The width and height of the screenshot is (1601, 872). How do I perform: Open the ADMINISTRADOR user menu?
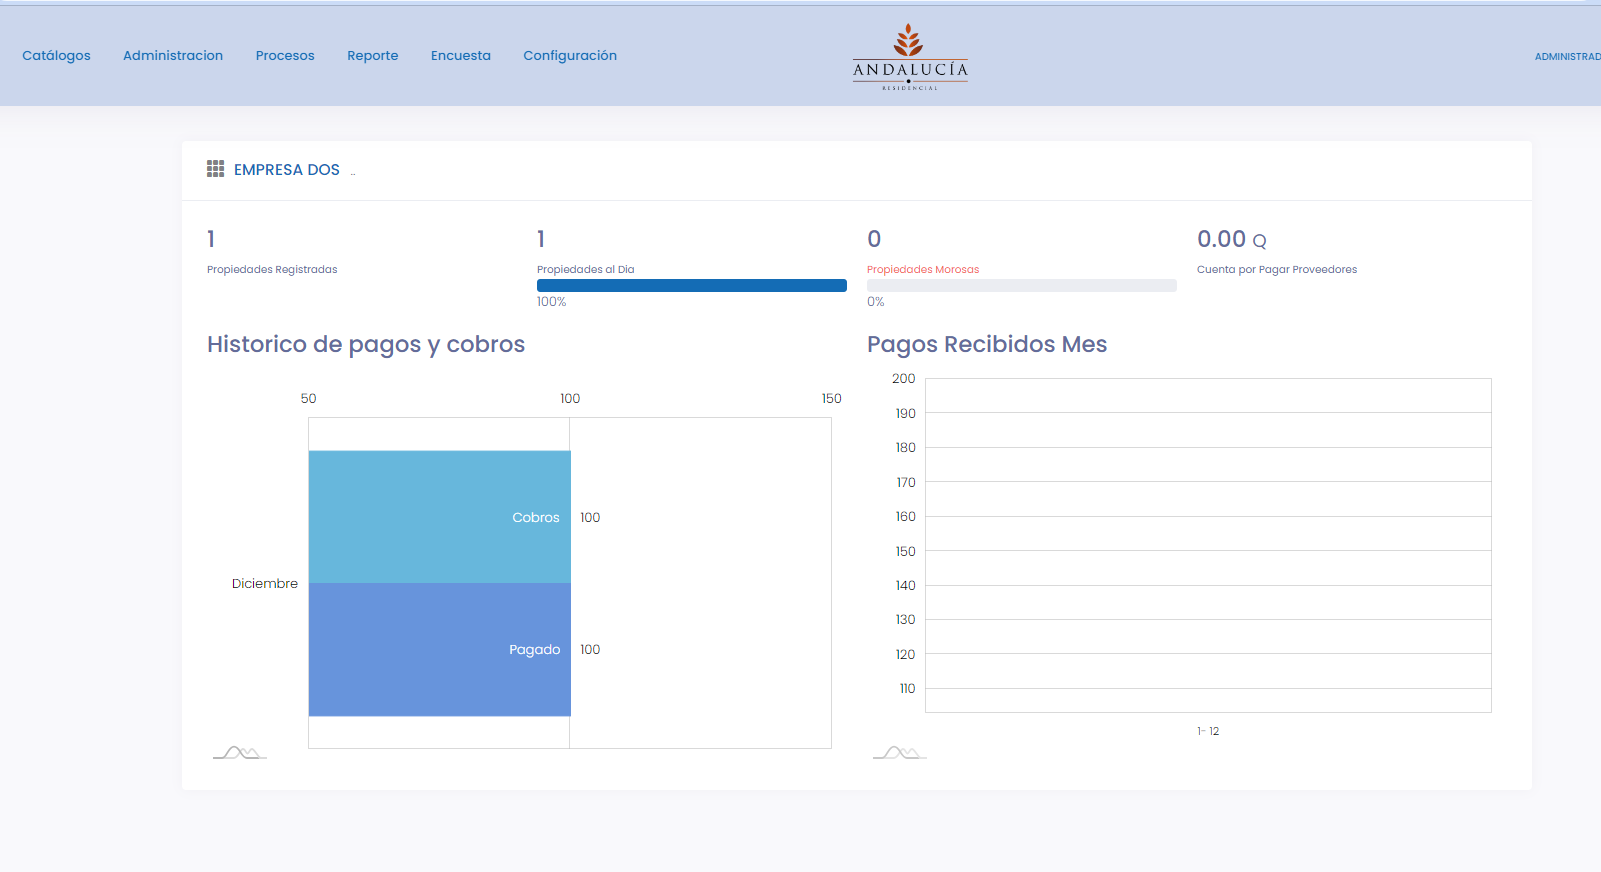tap(1567, 57)
